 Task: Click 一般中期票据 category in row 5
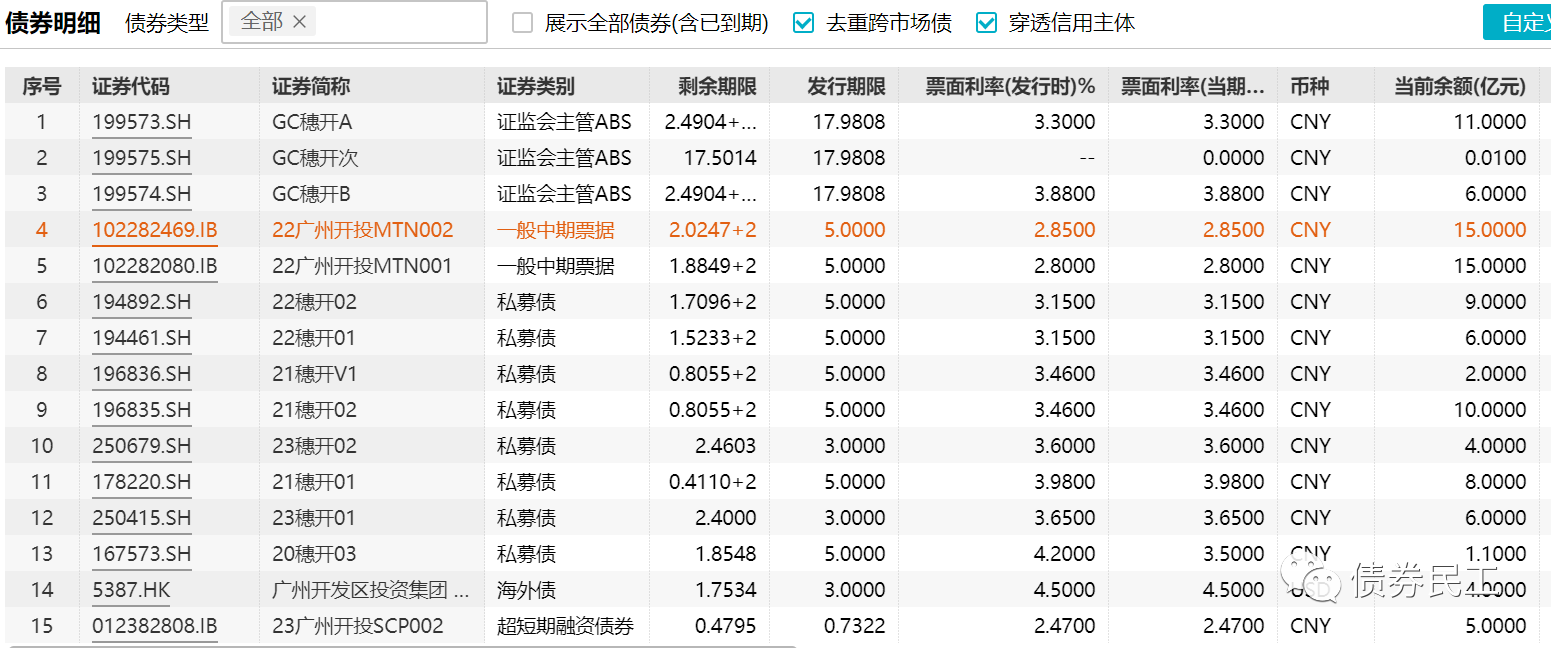click(x=556, y=266)
